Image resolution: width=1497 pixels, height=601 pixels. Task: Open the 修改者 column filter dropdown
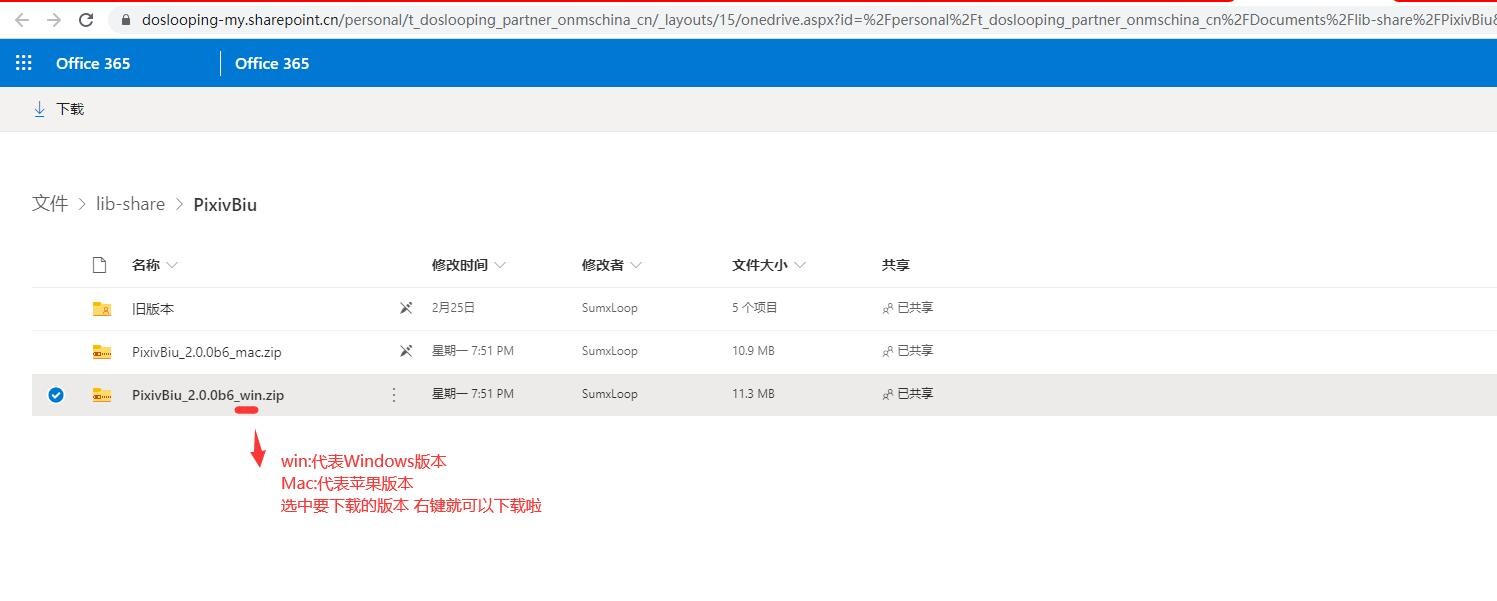click(636, 266)
